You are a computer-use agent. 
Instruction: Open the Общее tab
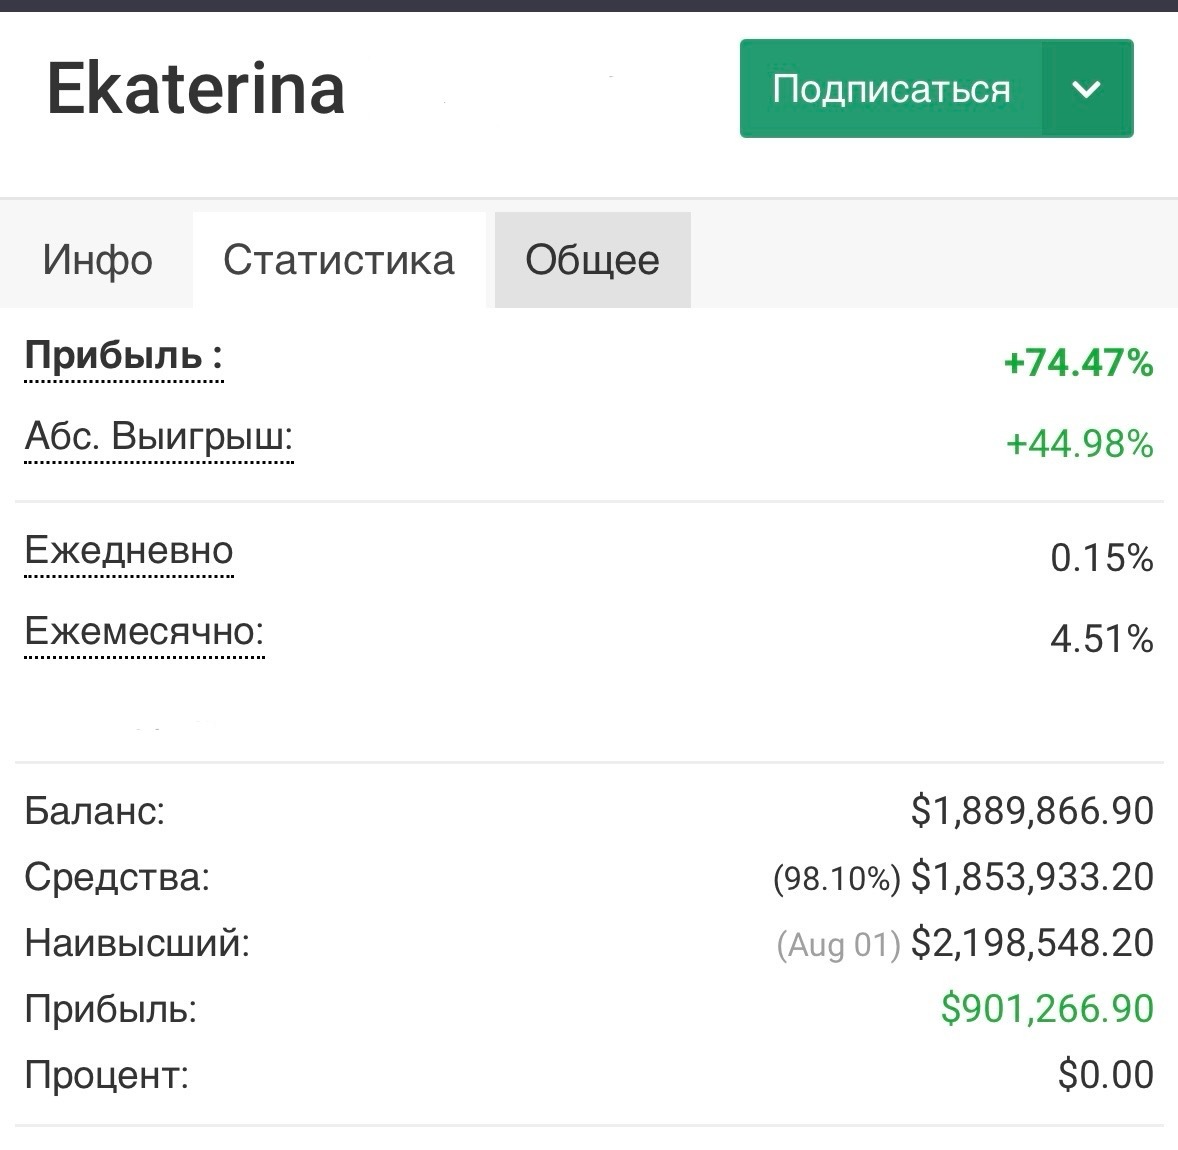click(592, 260)
